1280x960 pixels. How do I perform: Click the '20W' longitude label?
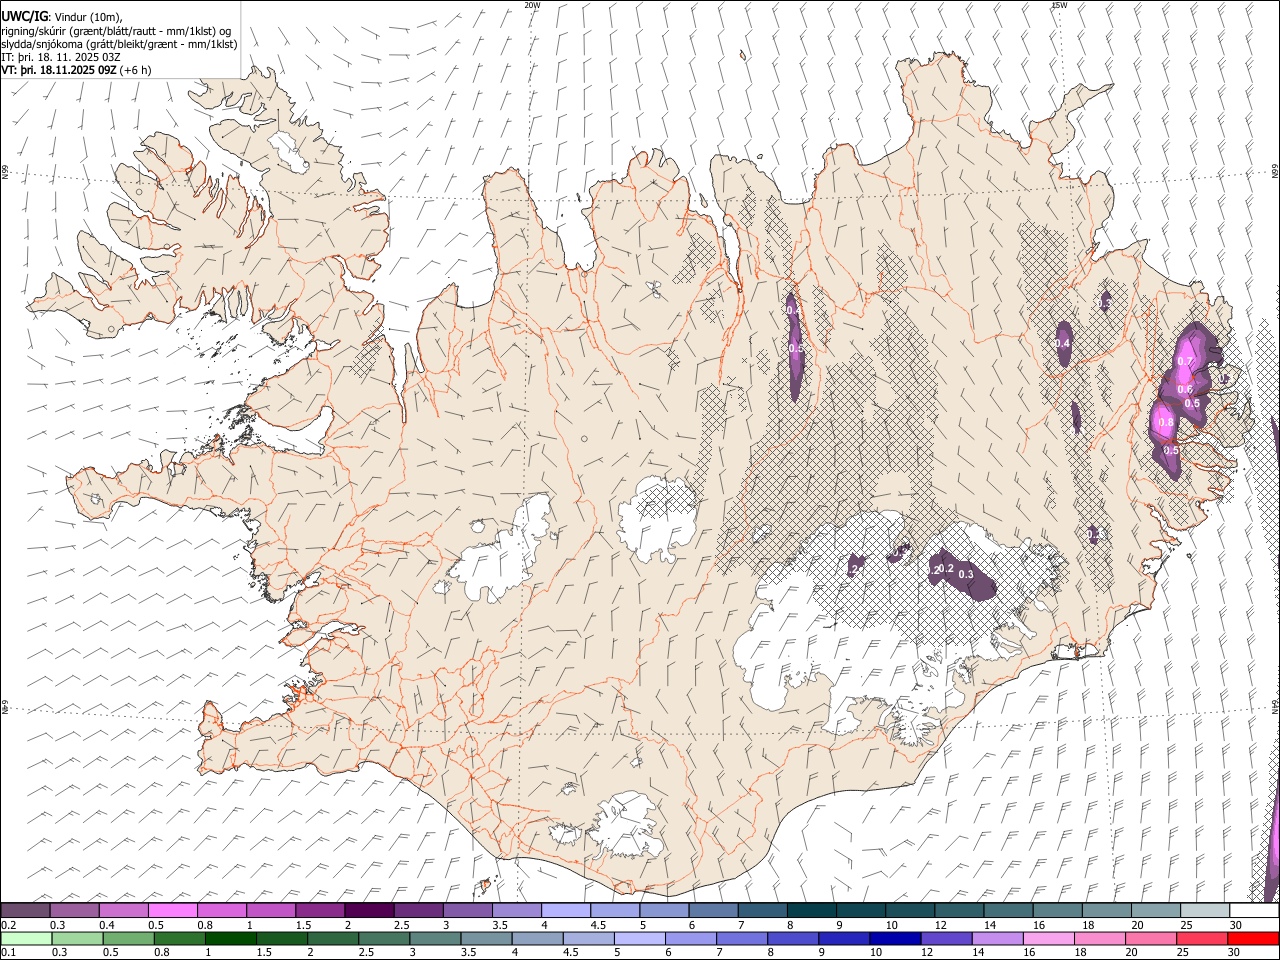pos(532,5)
